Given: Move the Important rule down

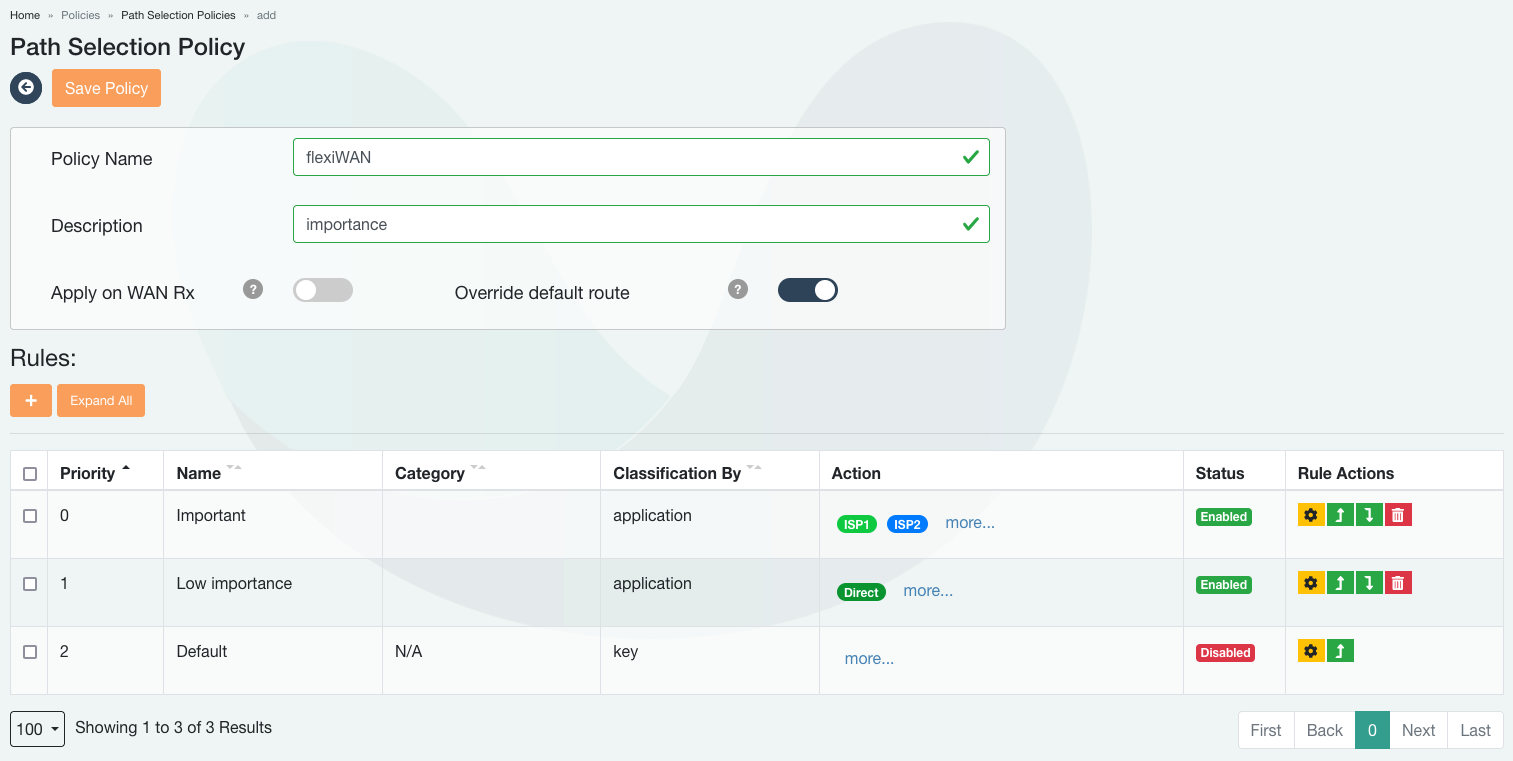Looking at the screenshot, I should pos(1369,515).
